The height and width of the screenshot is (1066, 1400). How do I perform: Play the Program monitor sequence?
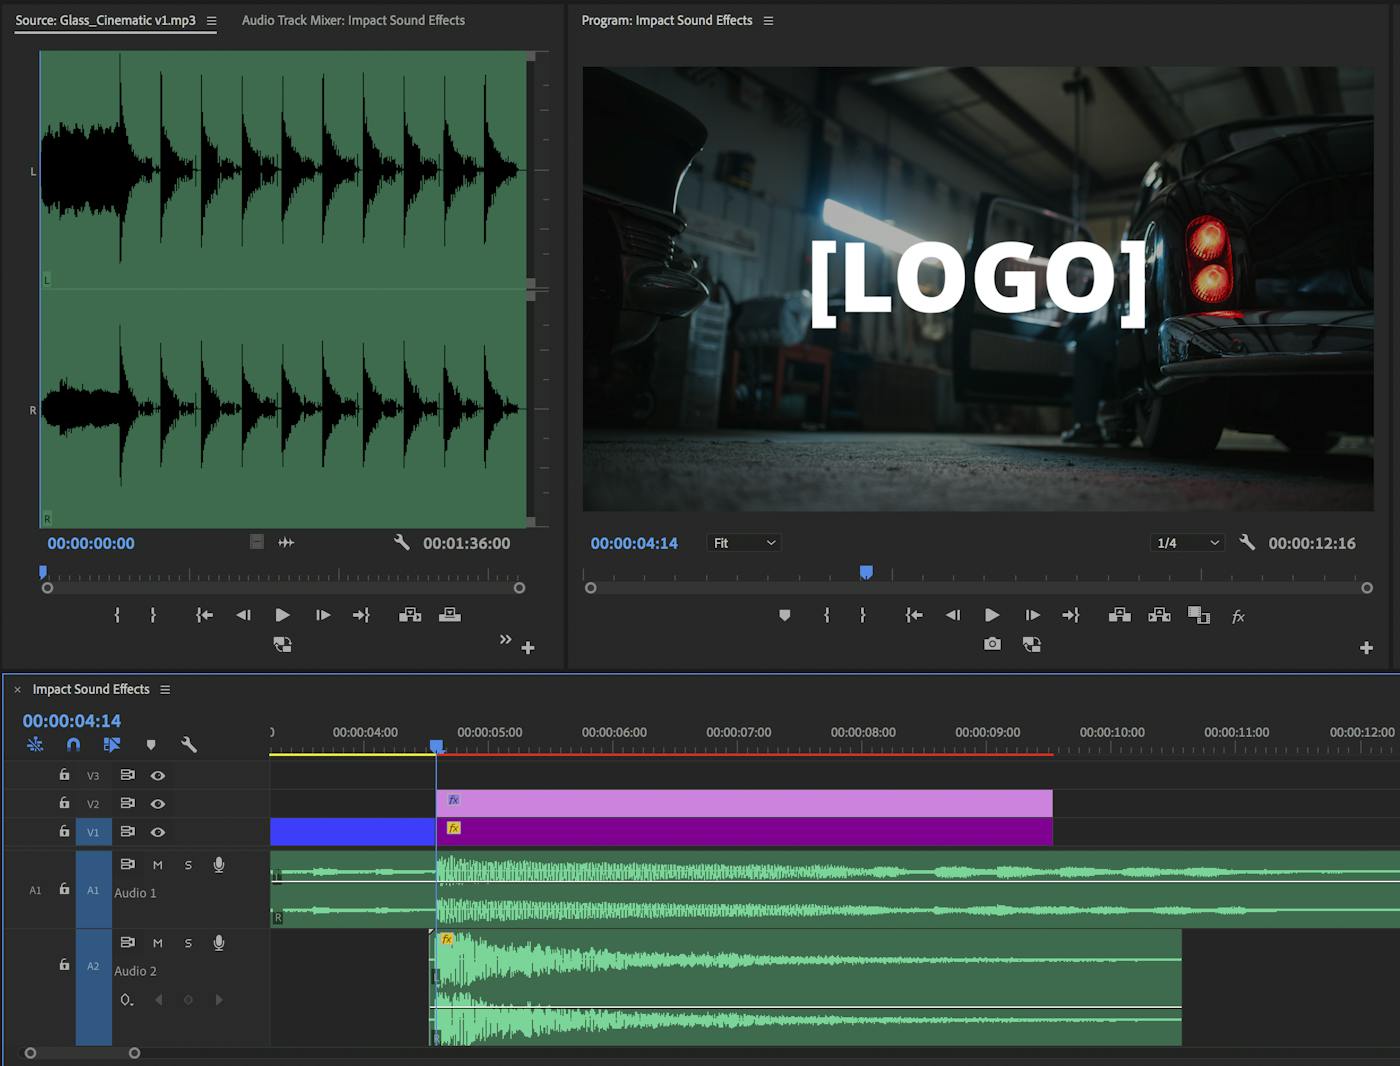pos(991,616)
